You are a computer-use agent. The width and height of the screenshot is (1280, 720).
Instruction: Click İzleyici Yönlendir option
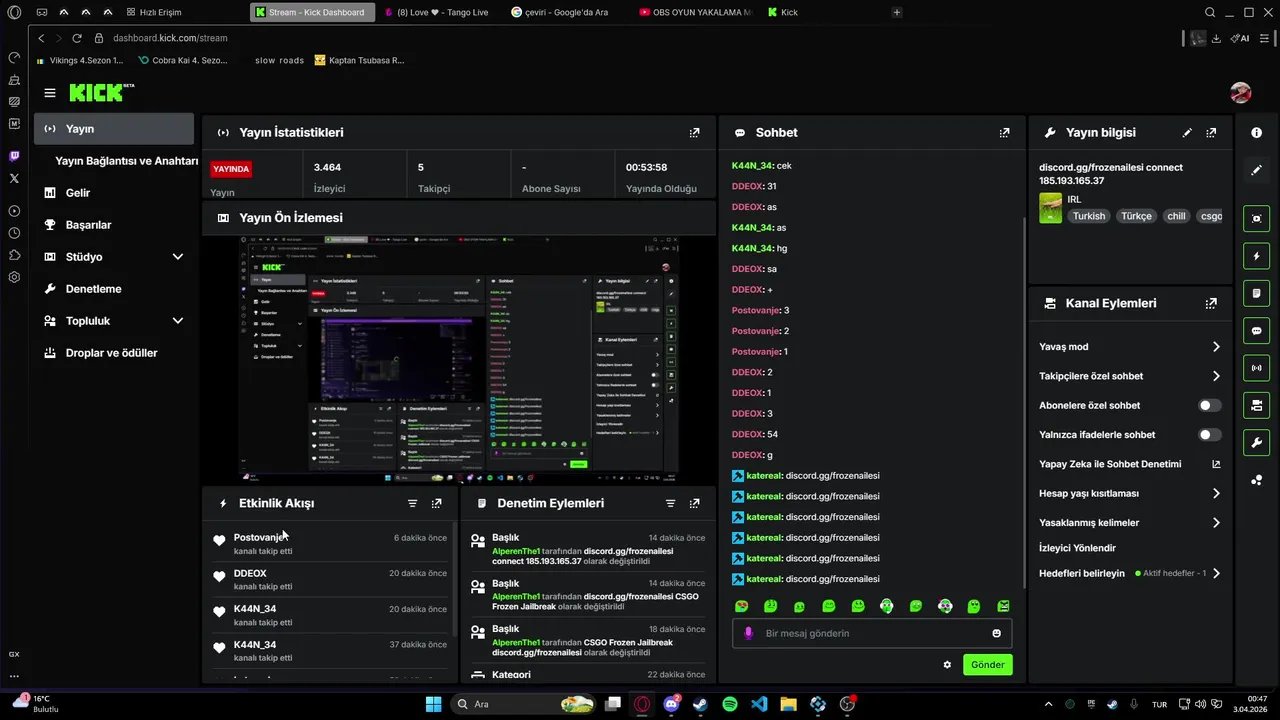pos(1077,548)
